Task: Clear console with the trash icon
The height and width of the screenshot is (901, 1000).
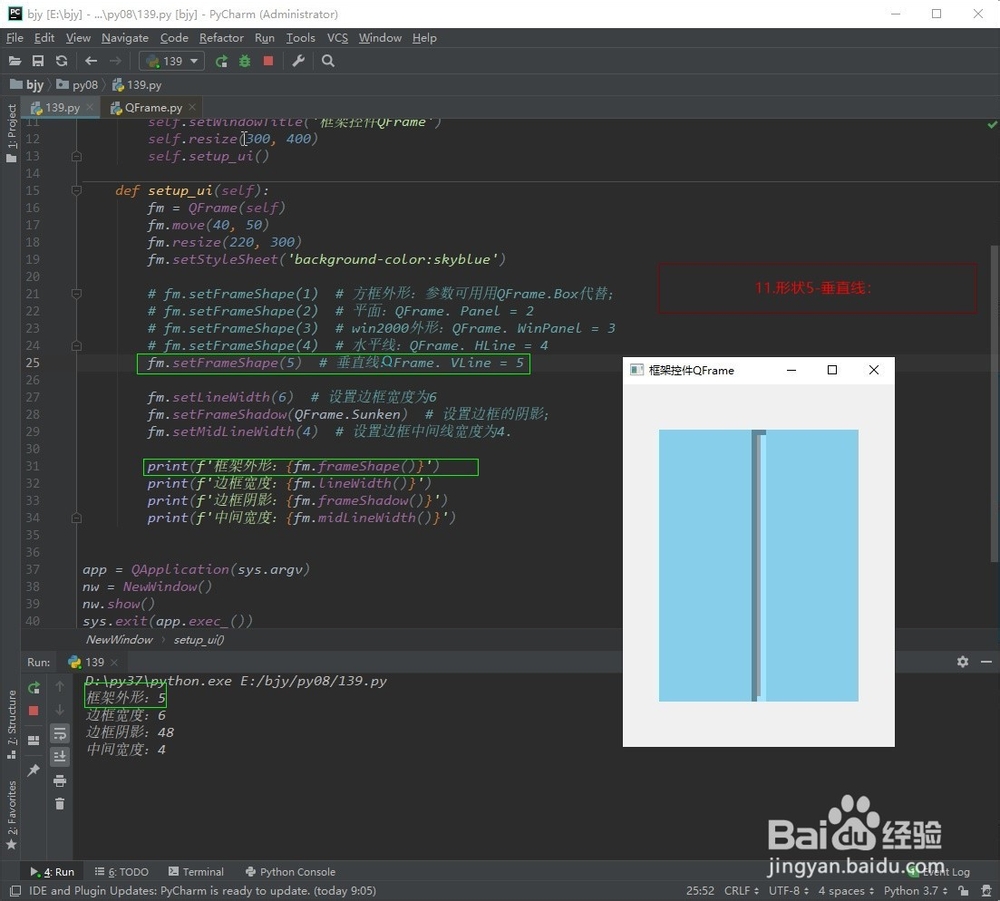Action: (59, 804)
